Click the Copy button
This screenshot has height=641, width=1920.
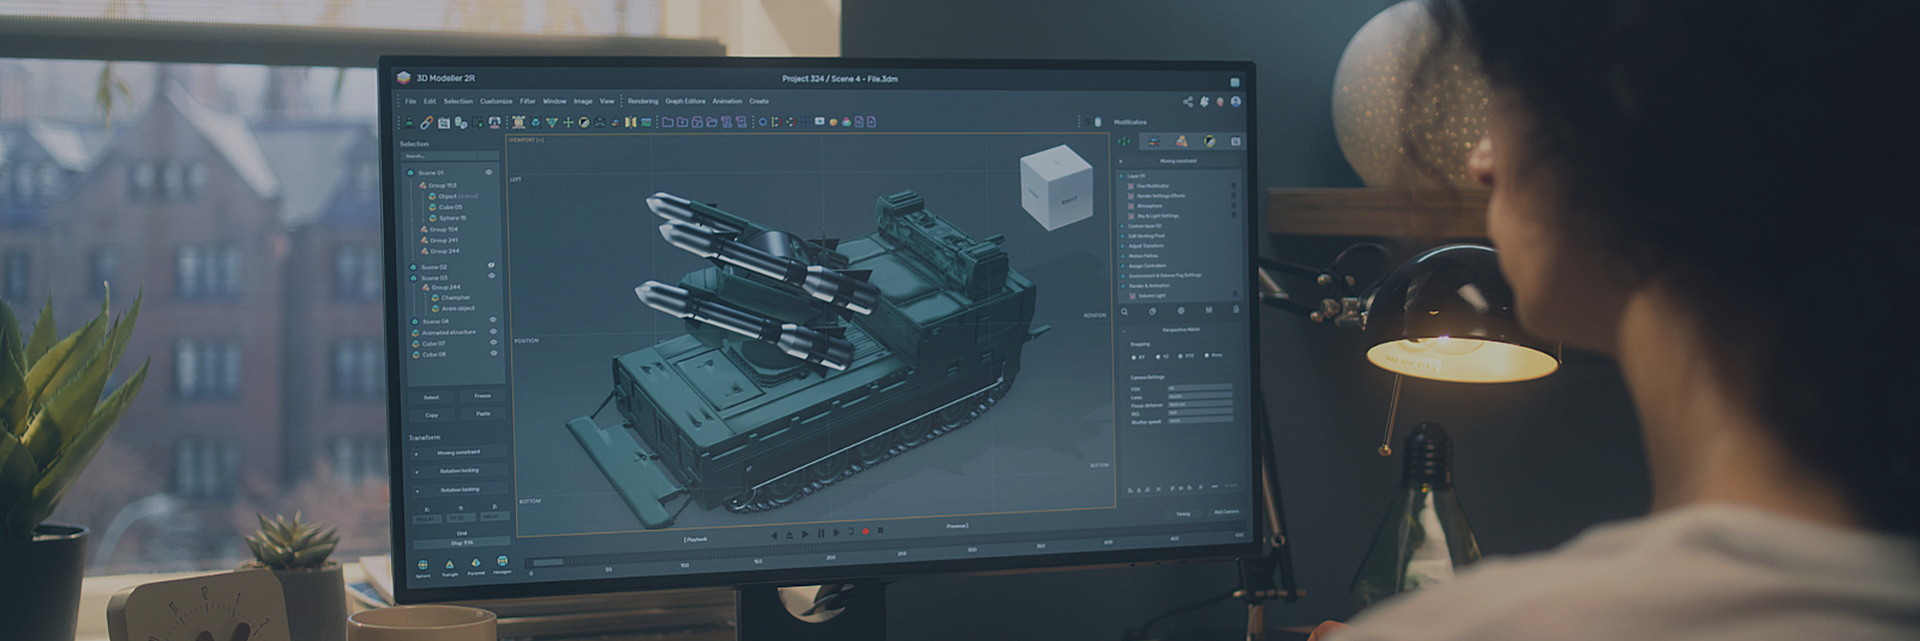click(431, 415)
